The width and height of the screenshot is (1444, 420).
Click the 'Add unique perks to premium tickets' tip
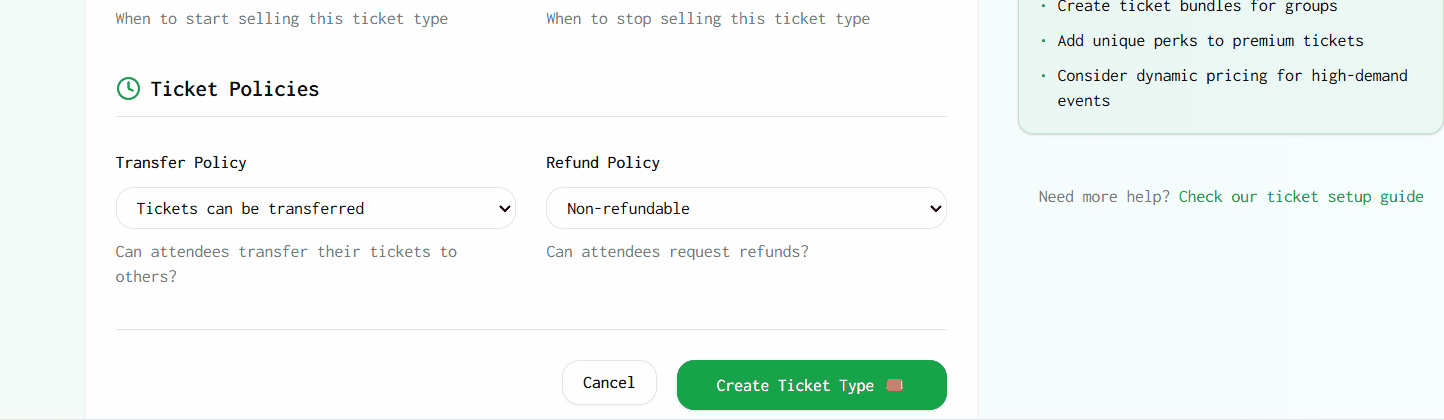(1210, 41)
